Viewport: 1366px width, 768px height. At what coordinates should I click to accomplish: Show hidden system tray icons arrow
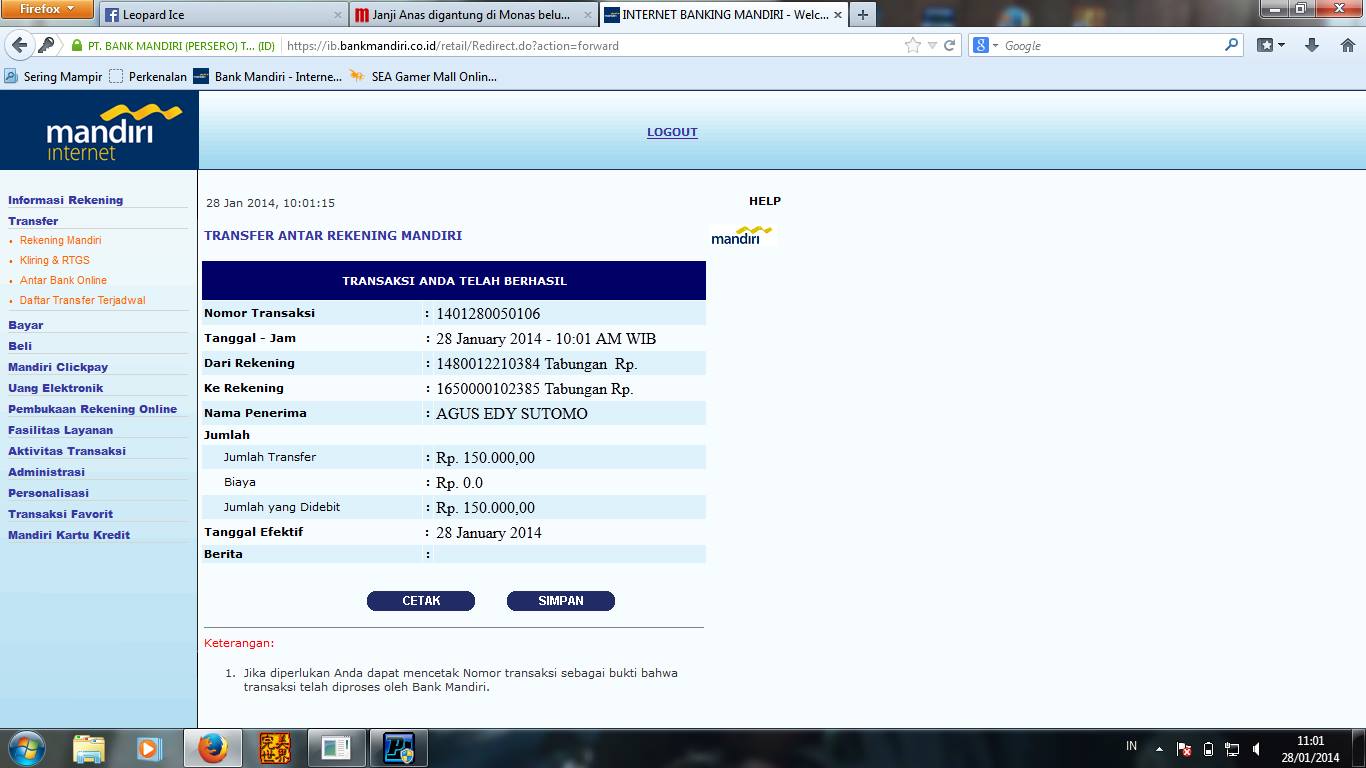coord(1159,749)
